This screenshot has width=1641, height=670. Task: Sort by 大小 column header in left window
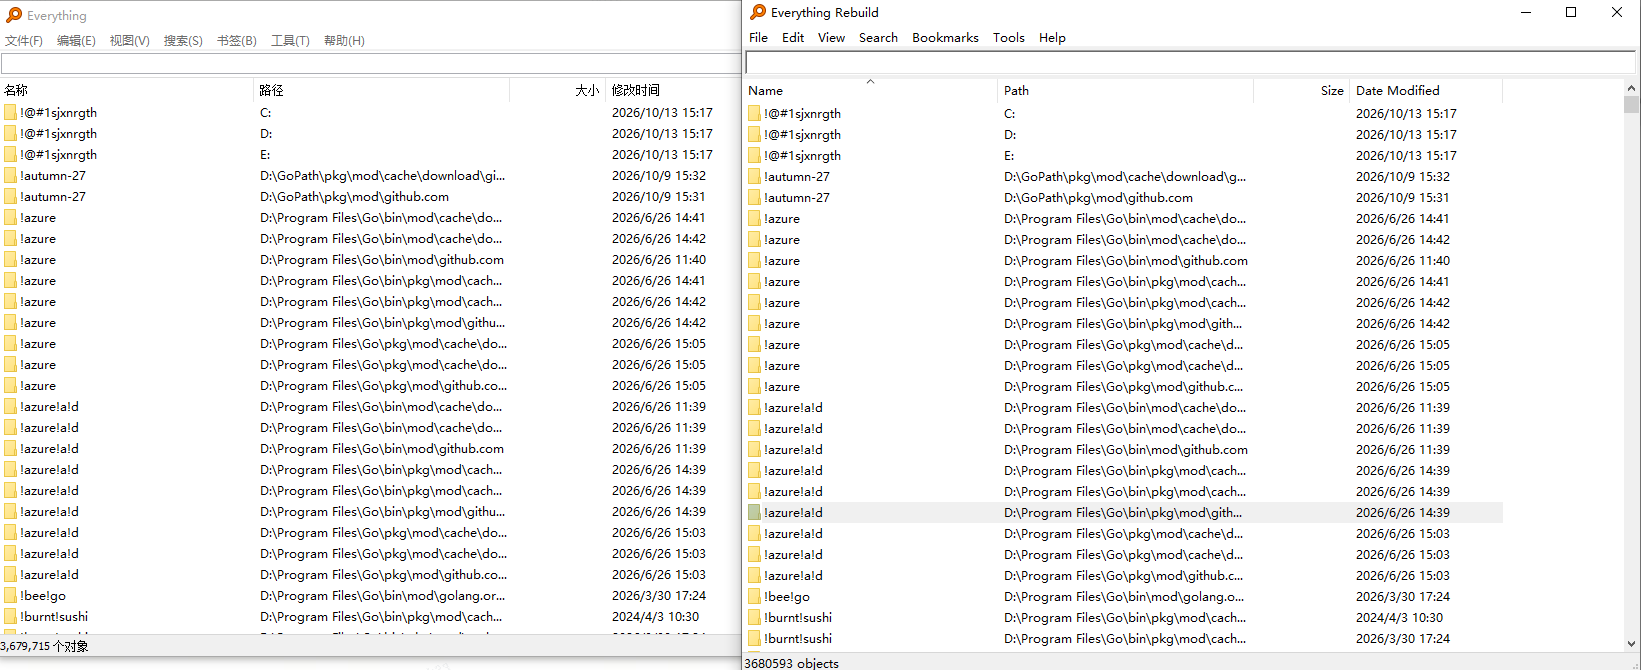558,90
